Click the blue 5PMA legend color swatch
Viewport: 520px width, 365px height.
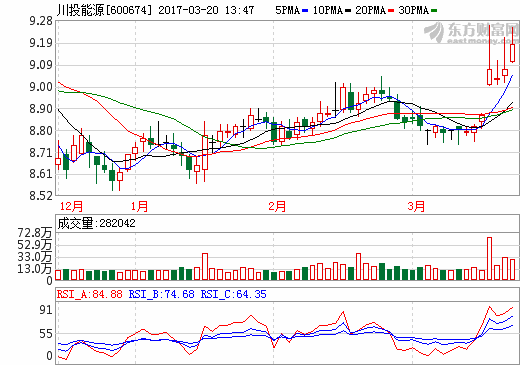coord(305,11)
